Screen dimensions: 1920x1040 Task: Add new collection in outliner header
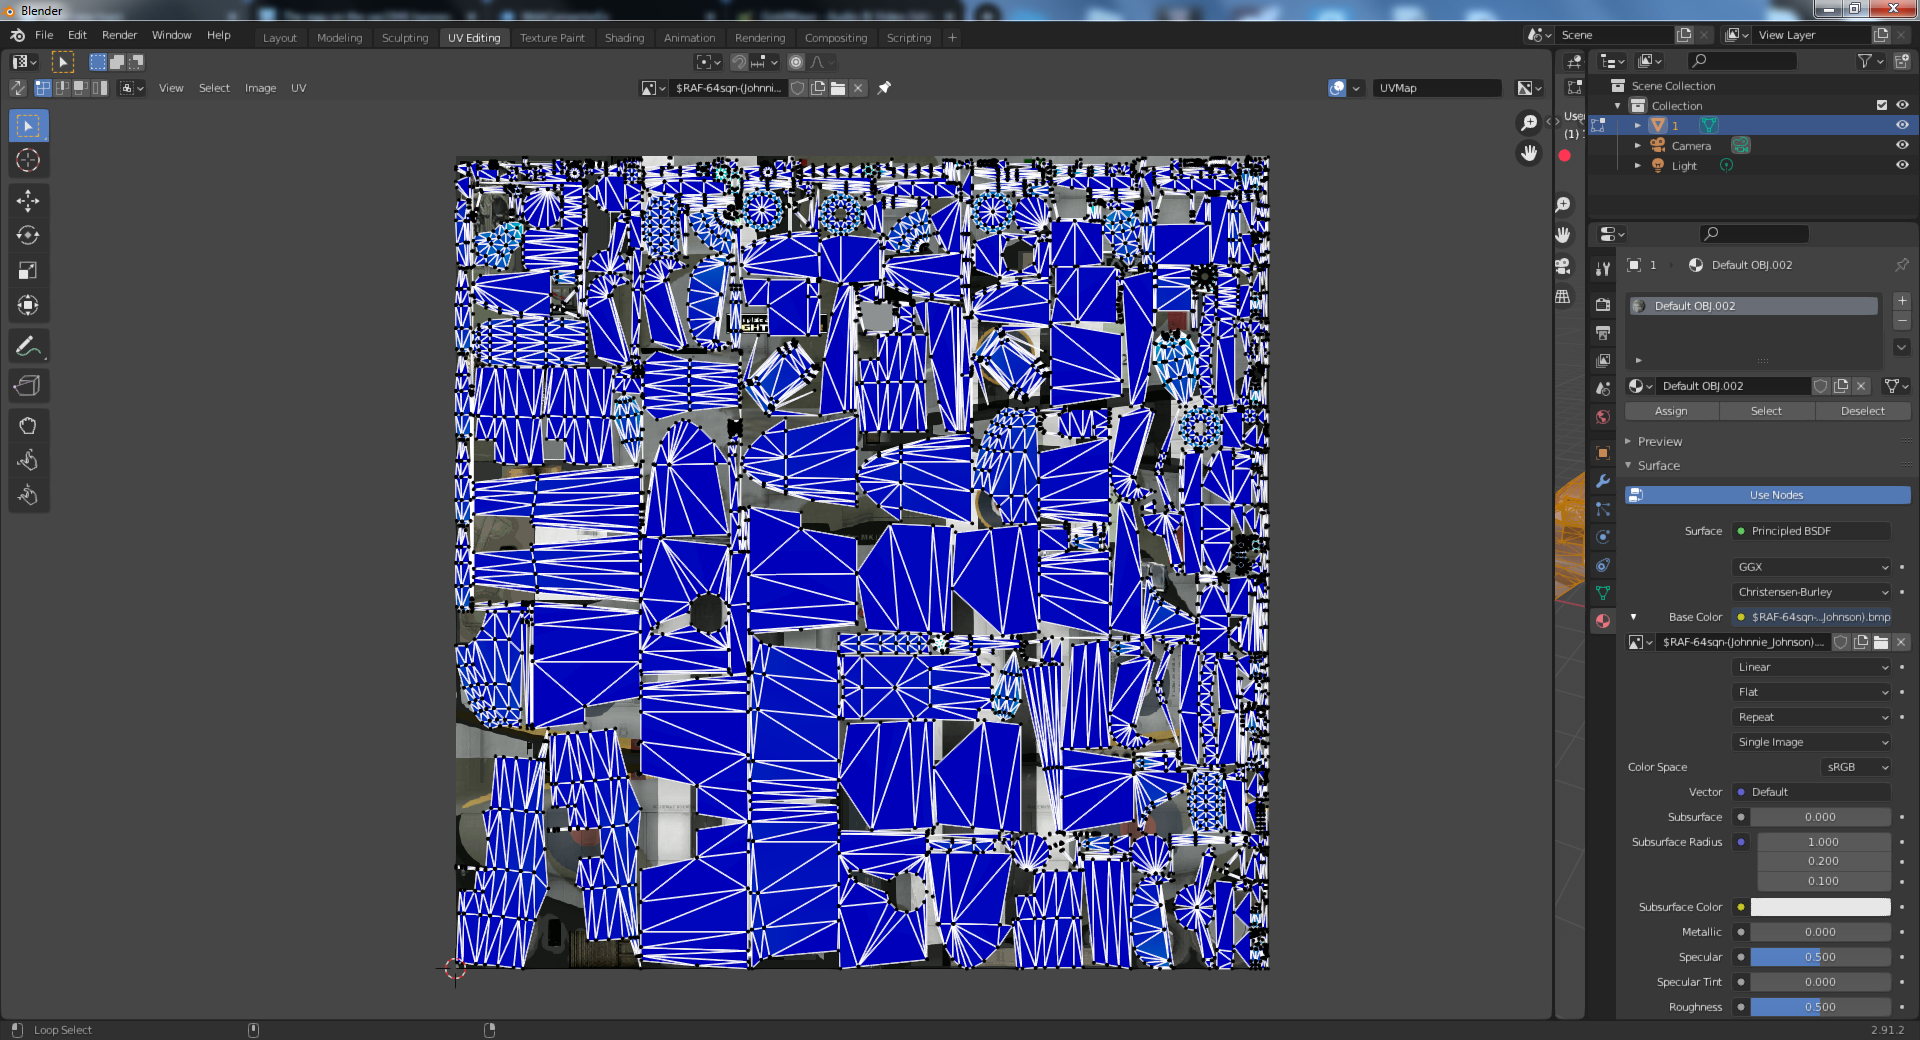pos(1902,62)
